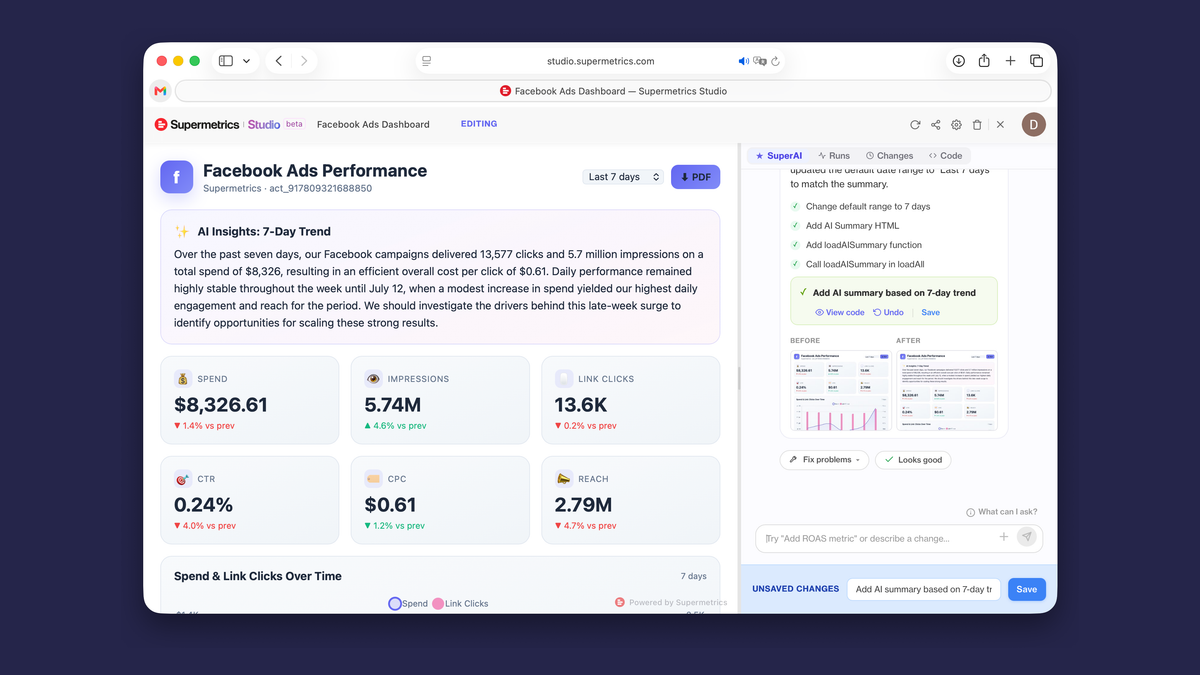Click the $8,326.61 spend value
The width and height of the screenshot is (1200, 675).
click(221, 405)
